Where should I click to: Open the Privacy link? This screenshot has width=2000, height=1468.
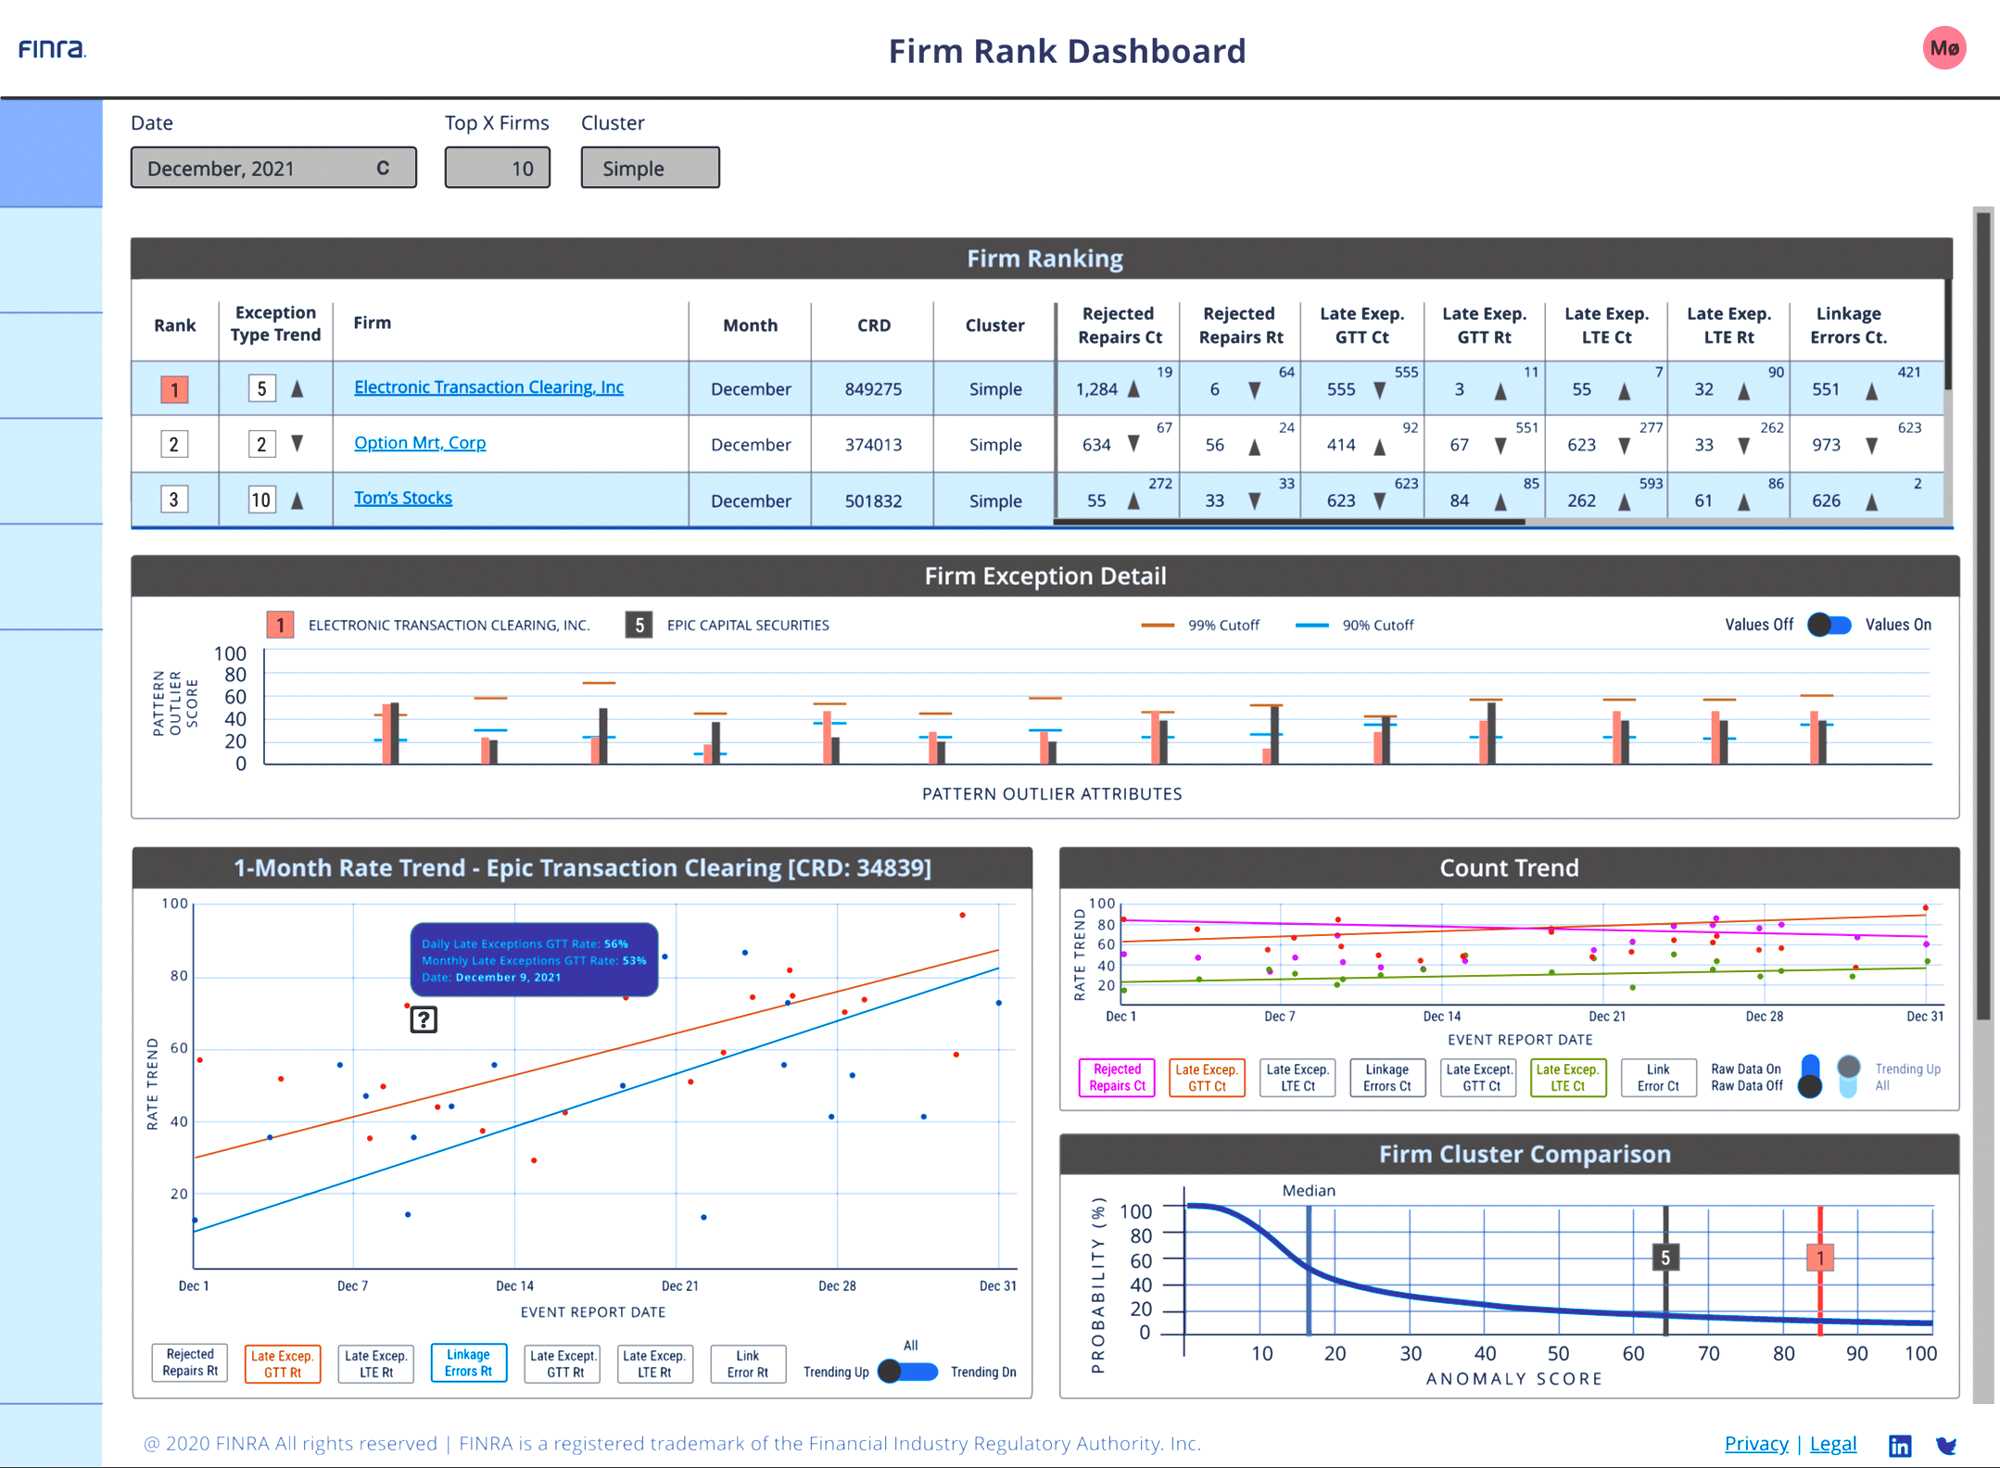(x=1756, y=1443)
